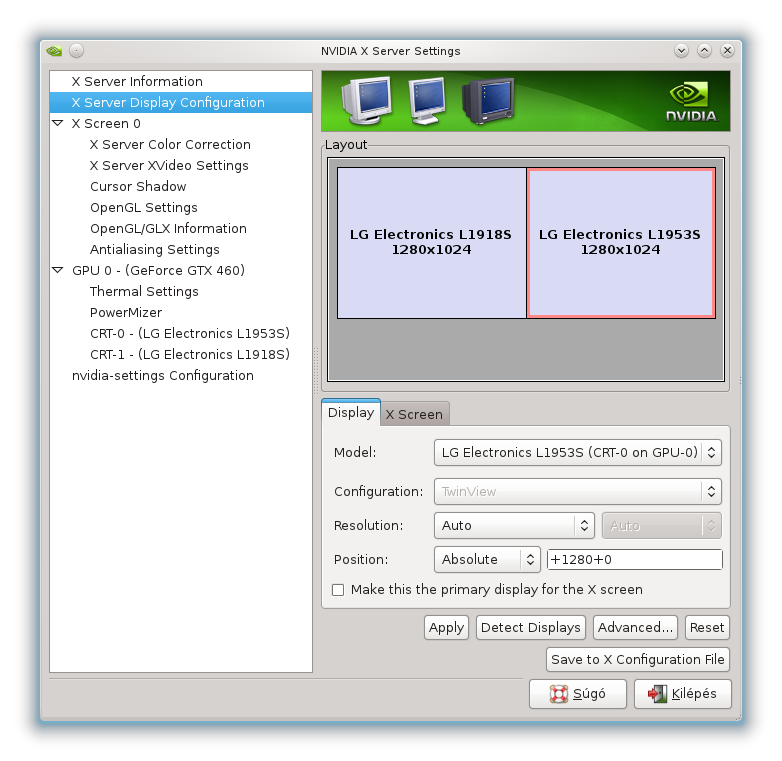Maximize window with up-chevron title button
This screenshot has width=782, height=761.
(x=704, y=51)
